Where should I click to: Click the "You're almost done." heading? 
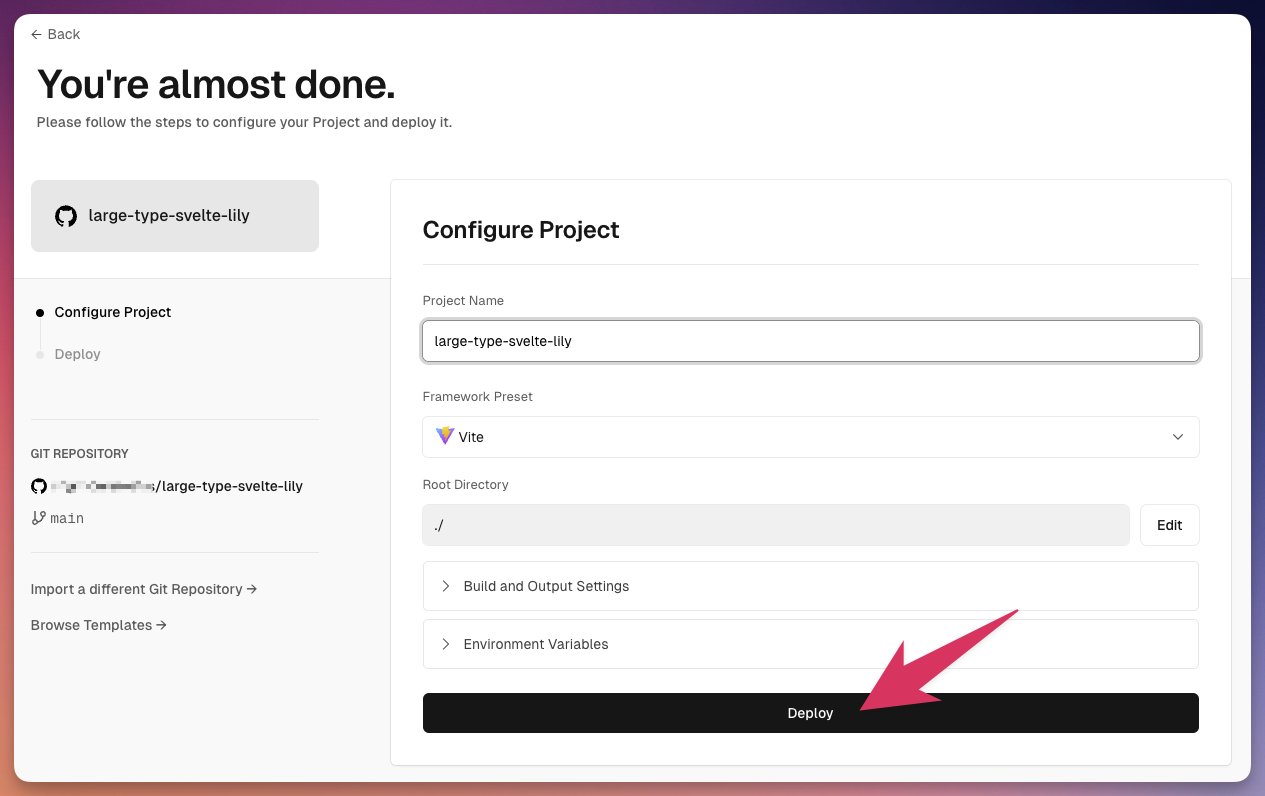[216, 85]
